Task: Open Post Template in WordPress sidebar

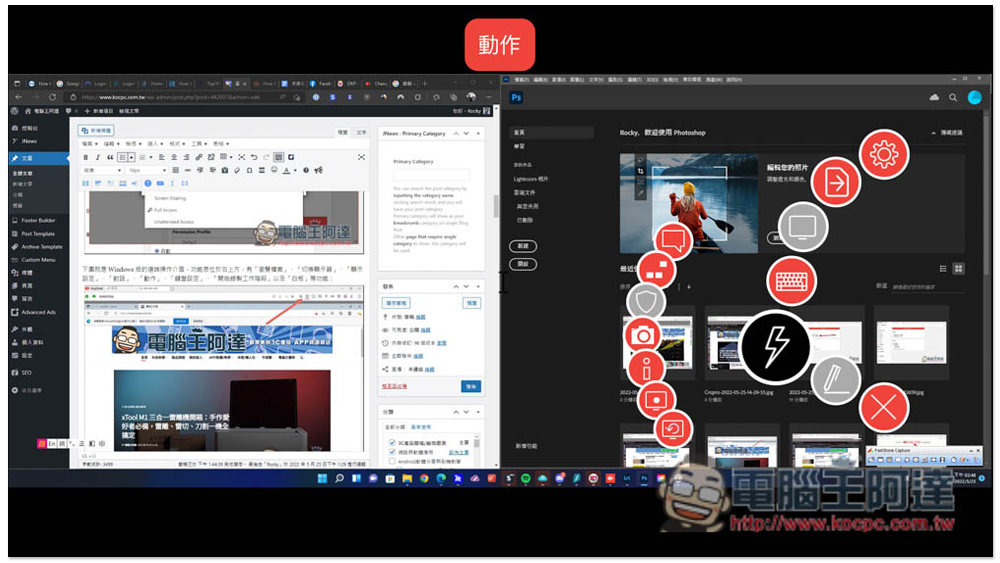Action: pyautogui.click(x=38, y=233)
